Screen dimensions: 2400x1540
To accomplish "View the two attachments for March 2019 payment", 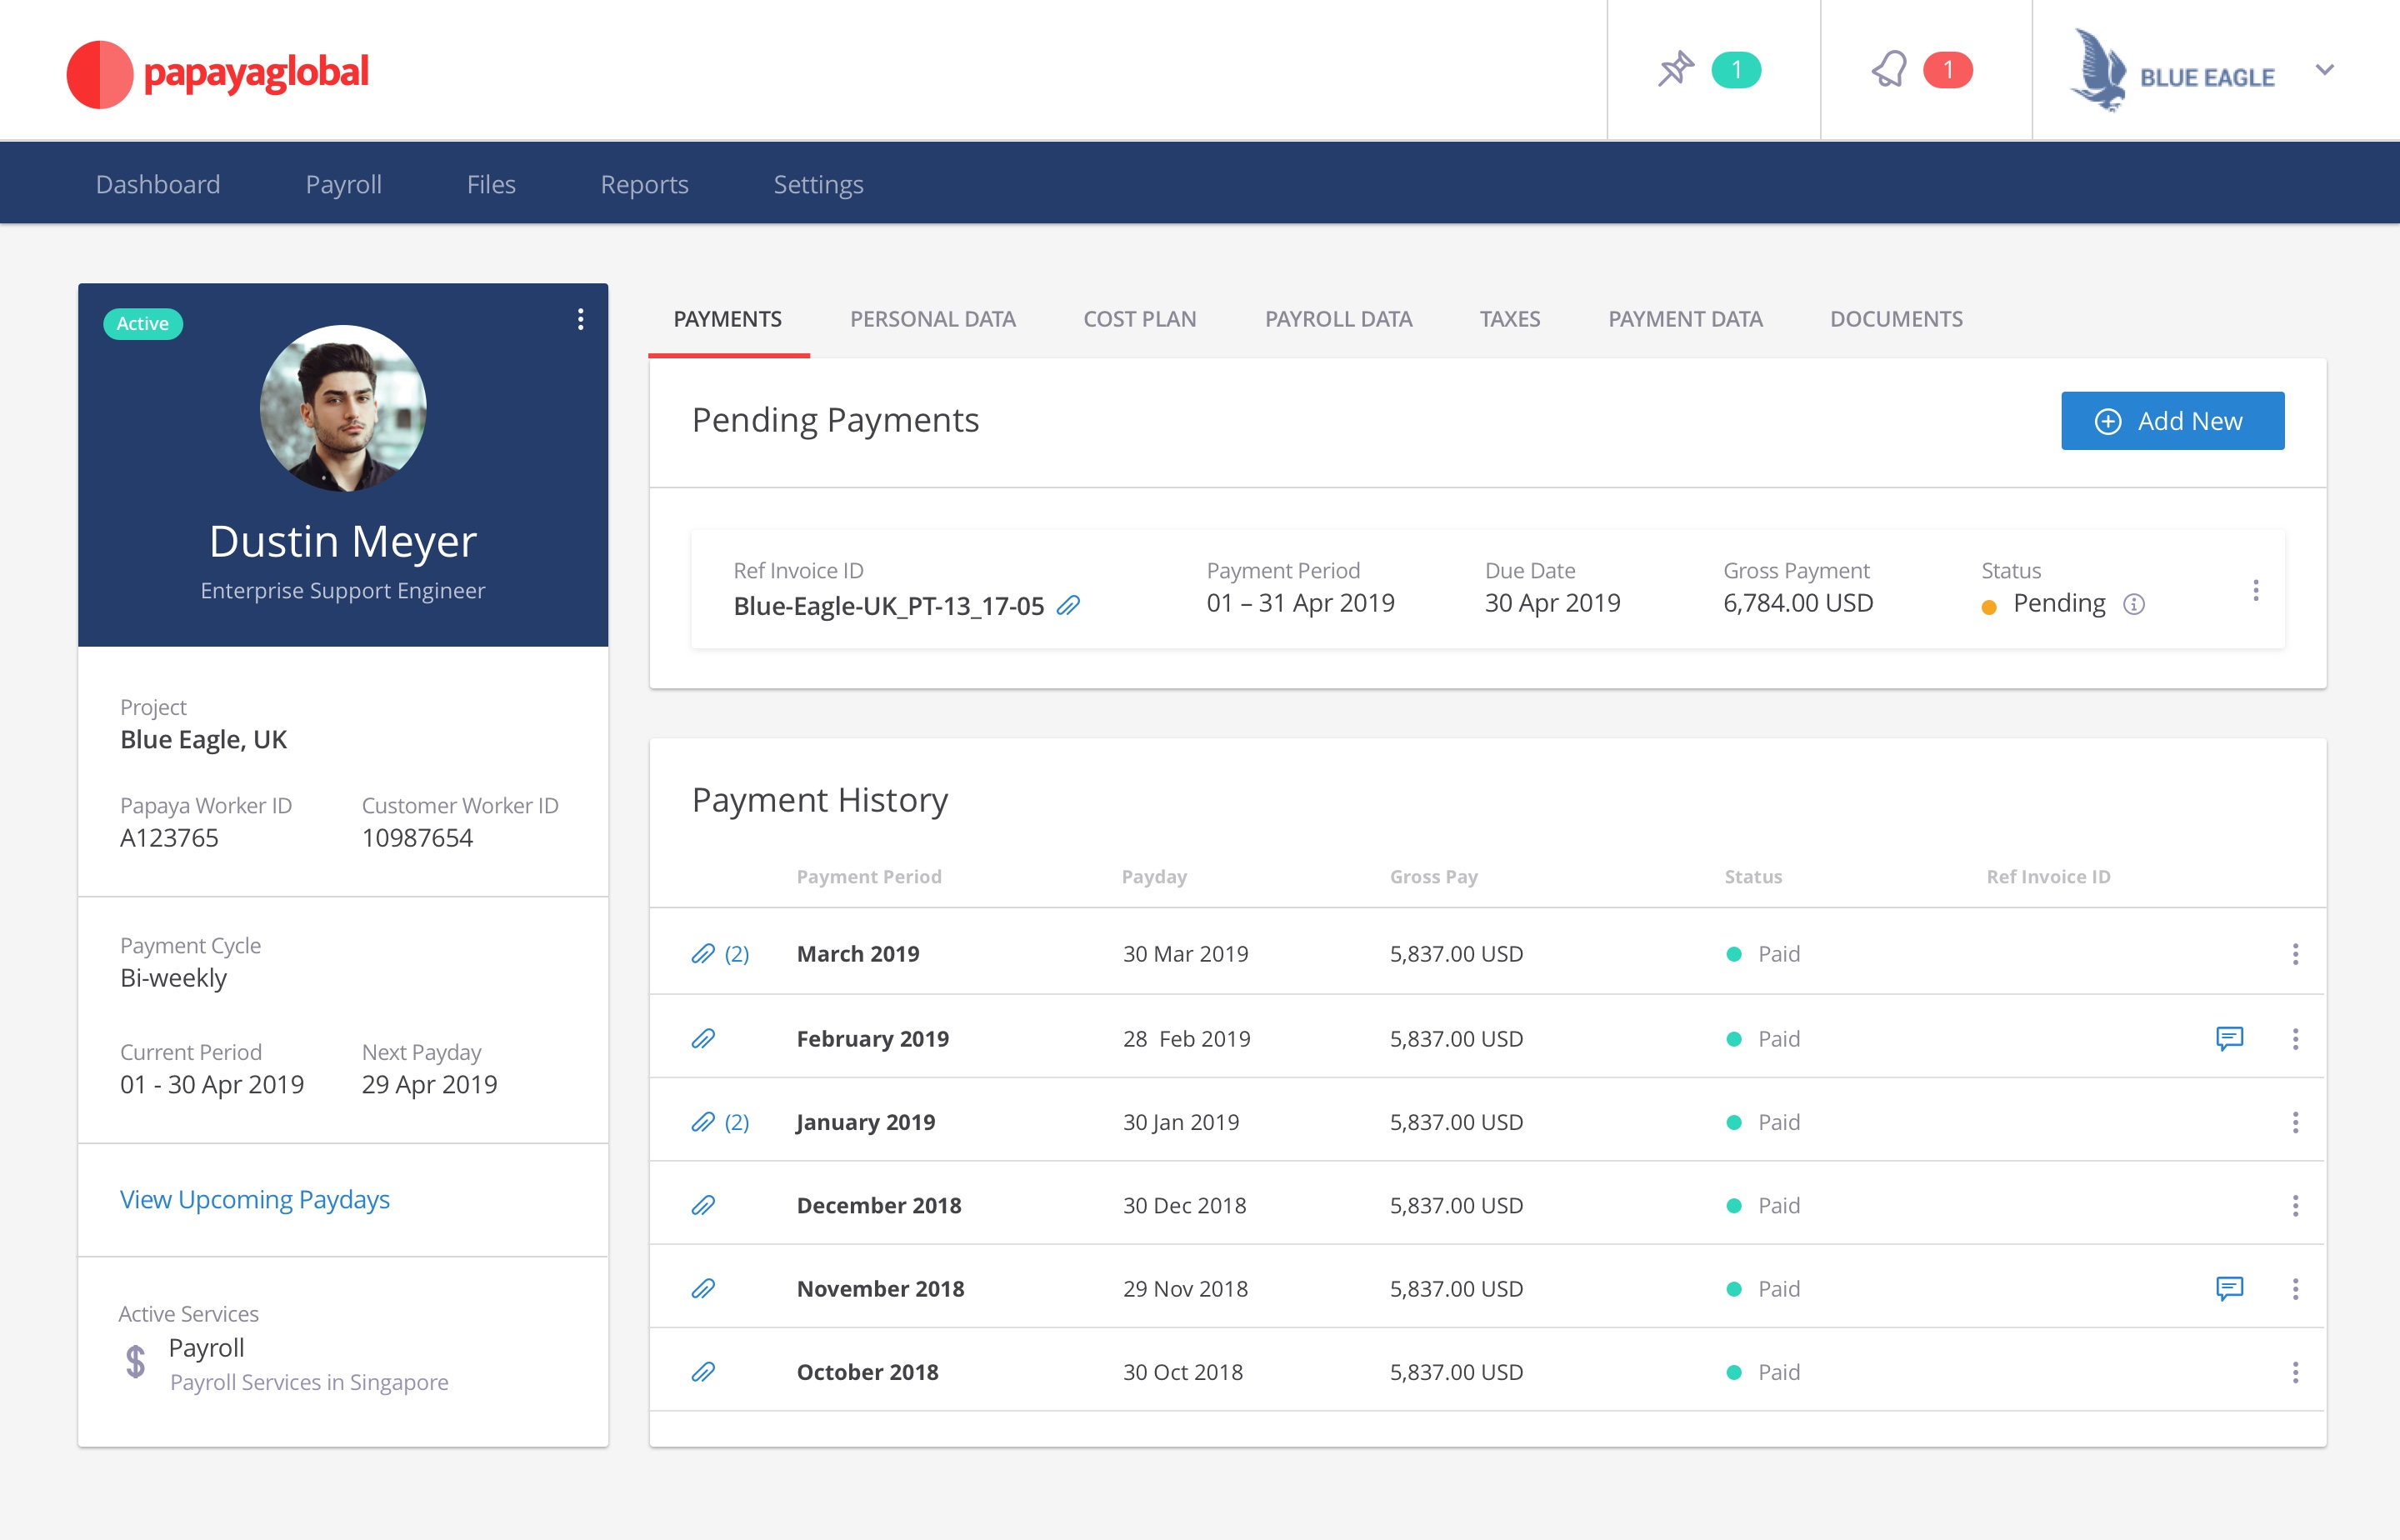I will pyautogui.click(x=704, y=953).
